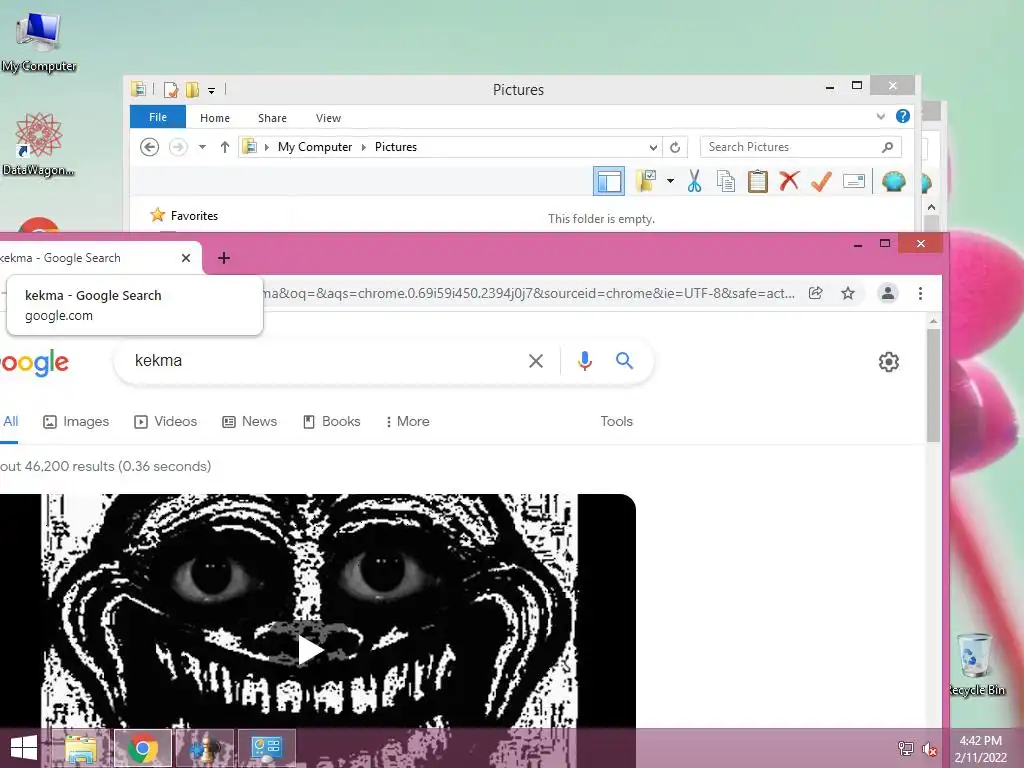Select the kekma - Google Search tab

(91, 258)
